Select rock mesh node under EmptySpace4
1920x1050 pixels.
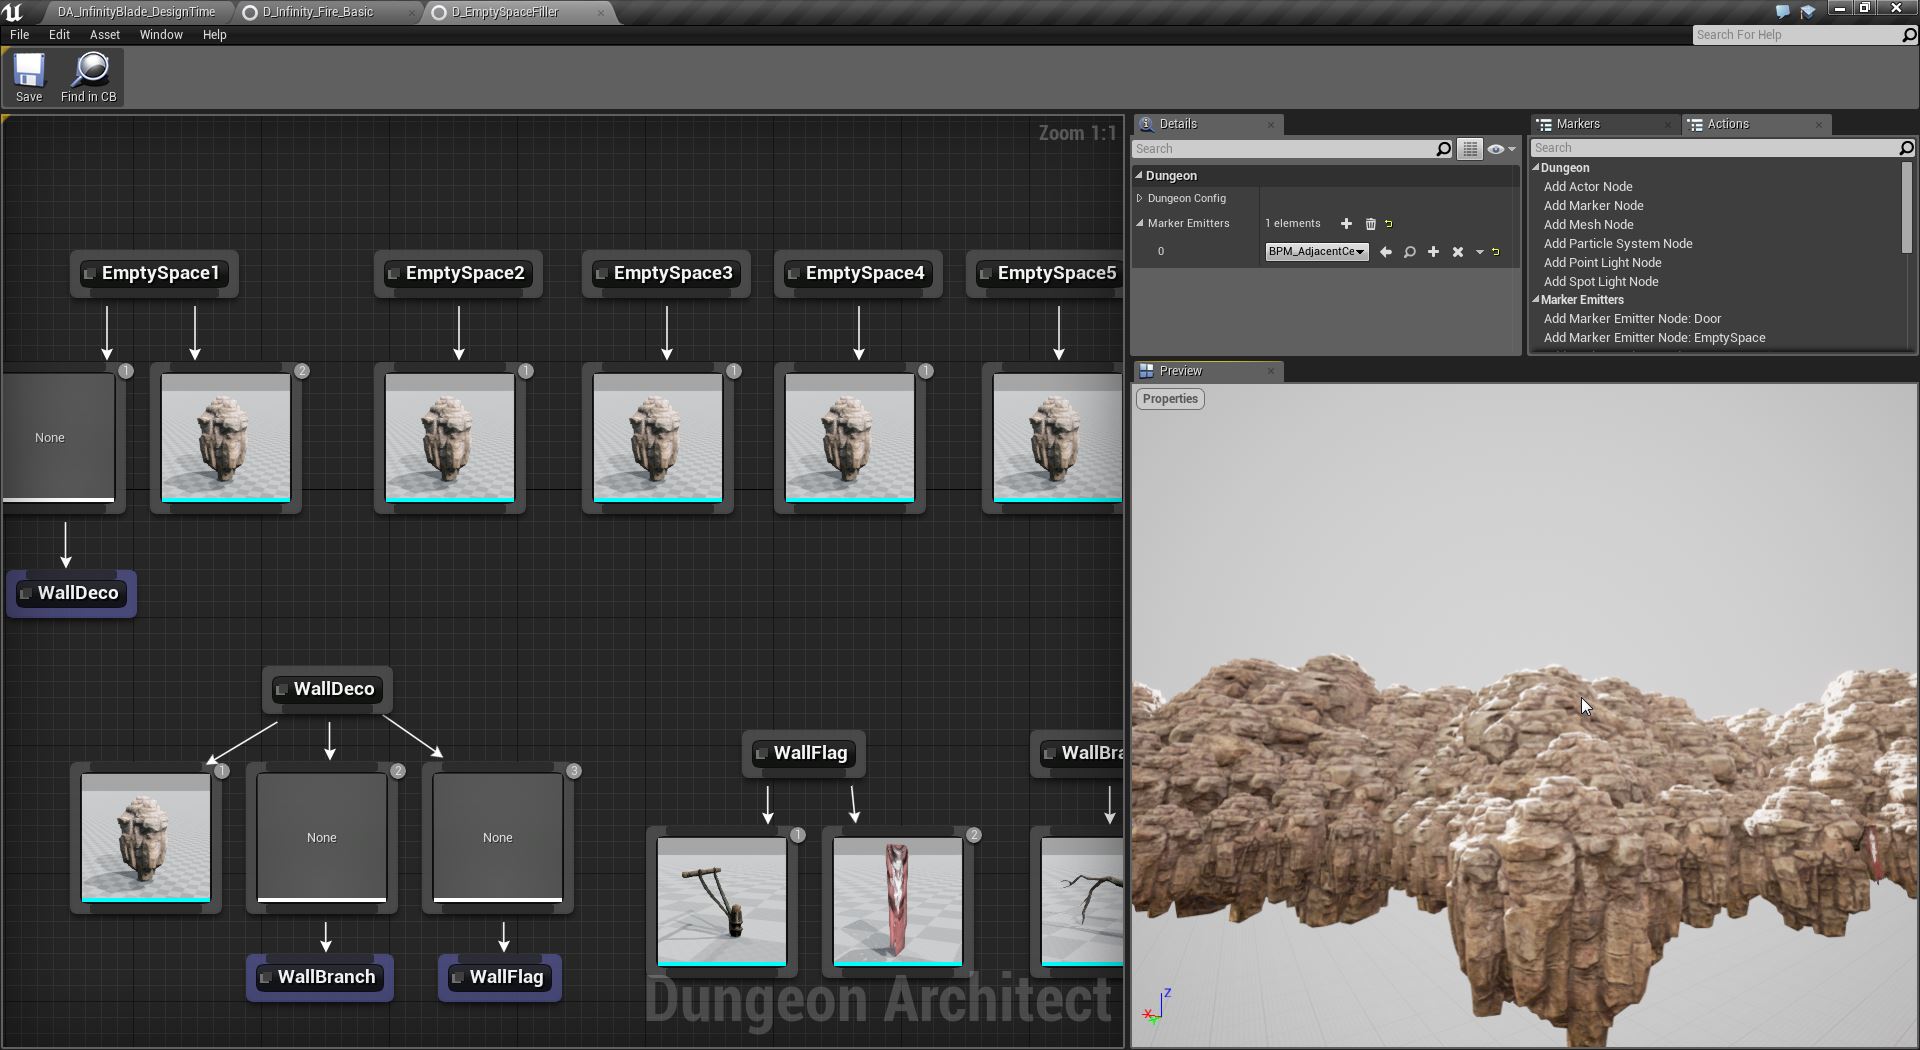coord(850,438)
